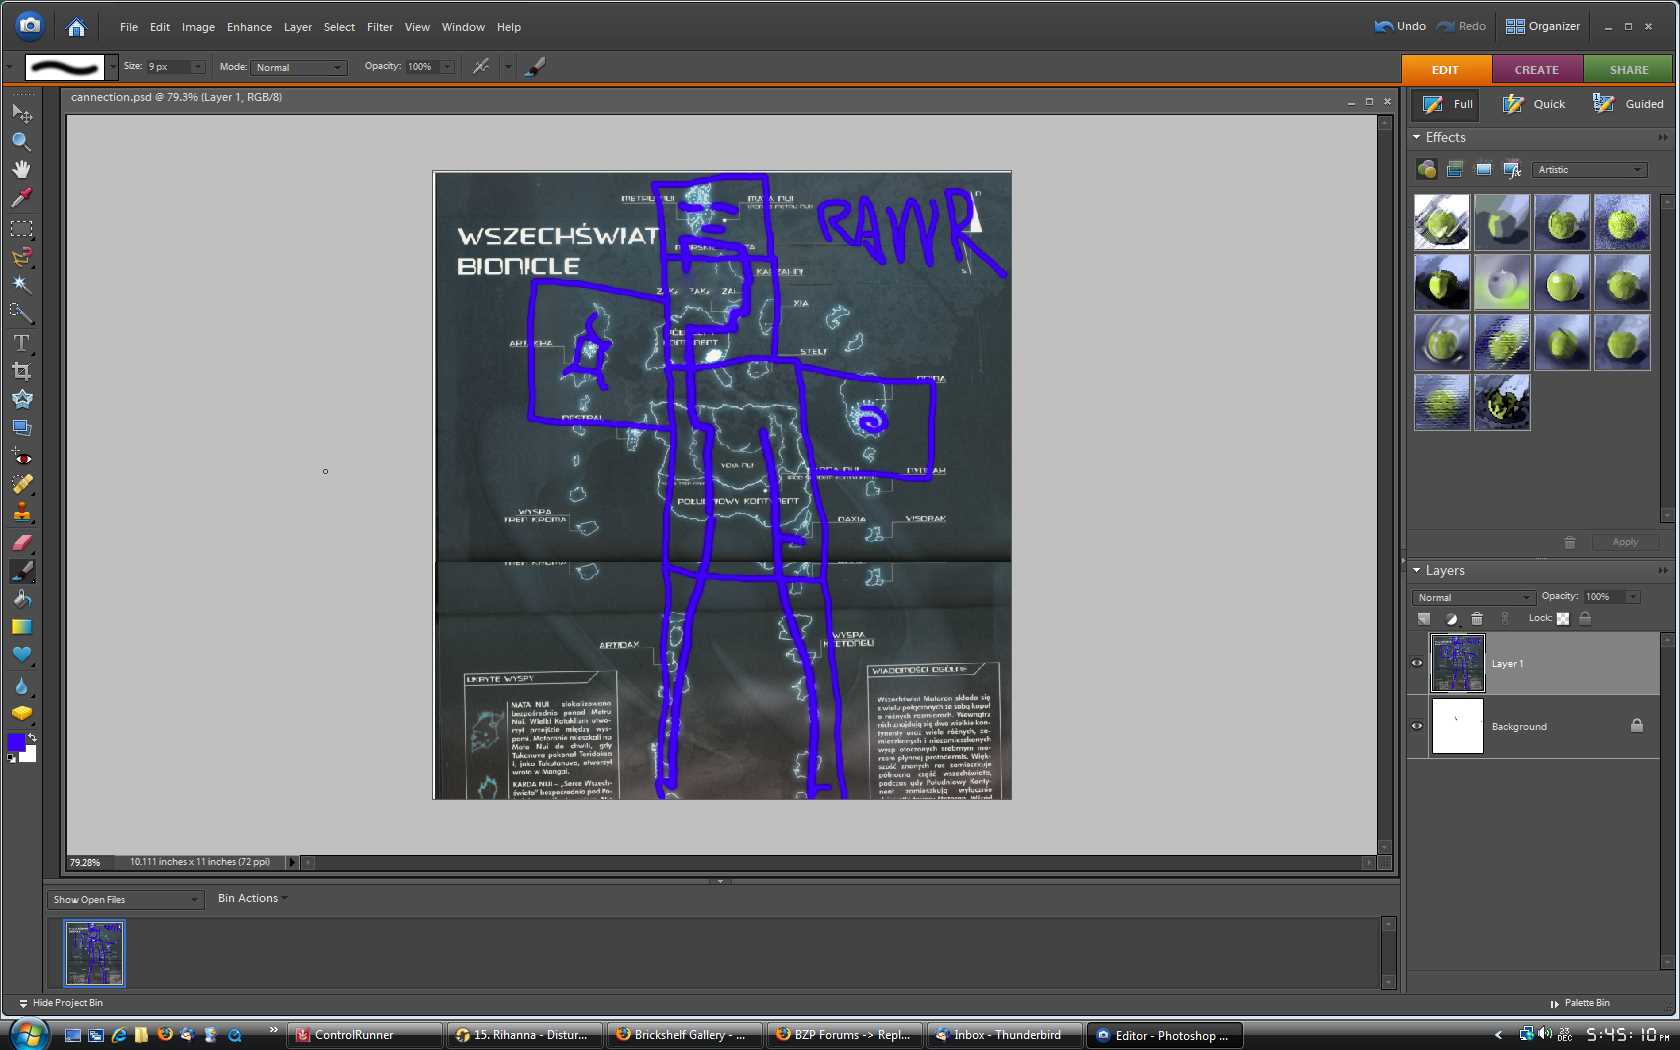Click the Undo button
The image size is (1680, 1050).
coord(1400,26)
